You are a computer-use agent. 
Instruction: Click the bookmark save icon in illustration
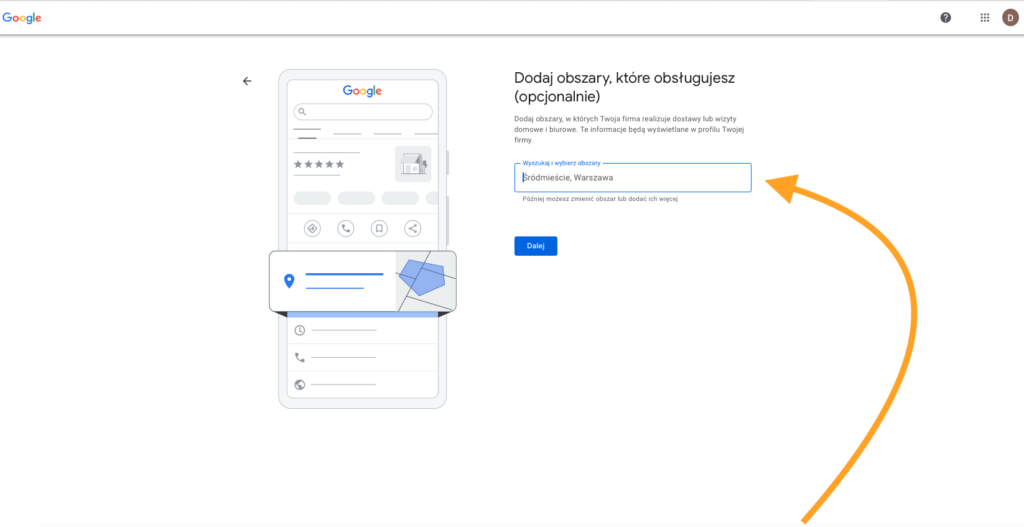pyautogui.click(x=379, y=228)
